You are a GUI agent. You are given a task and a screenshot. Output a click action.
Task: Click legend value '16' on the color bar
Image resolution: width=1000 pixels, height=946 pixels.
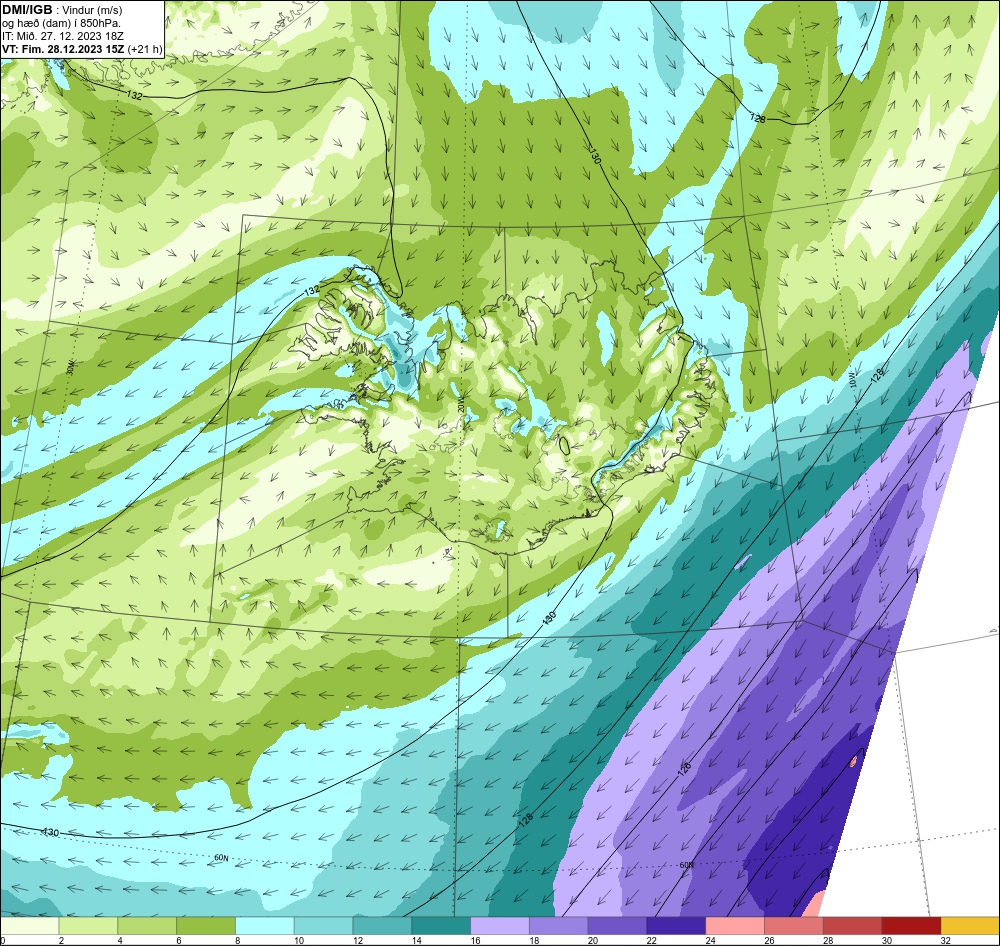click(475, 940)
